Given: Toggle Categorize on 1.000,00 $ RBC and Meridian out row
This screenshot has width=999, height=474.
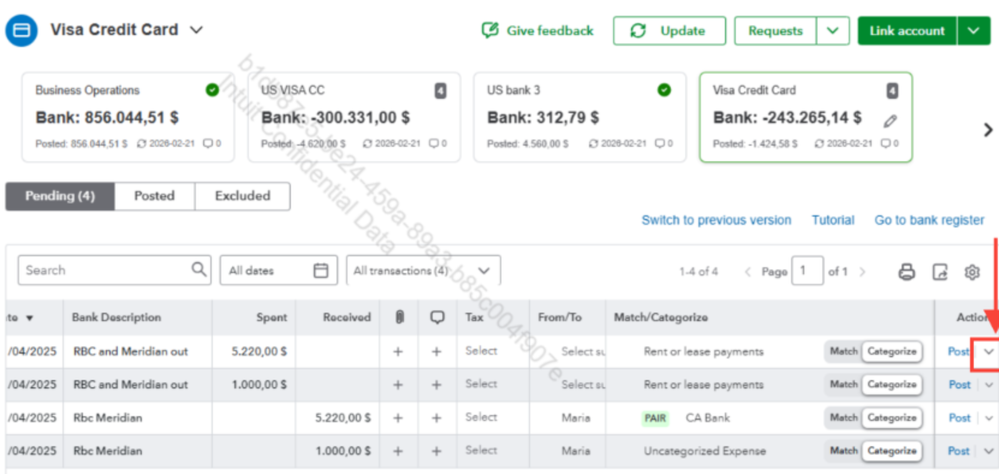Looking at the screenshot, I should (891, 384).
